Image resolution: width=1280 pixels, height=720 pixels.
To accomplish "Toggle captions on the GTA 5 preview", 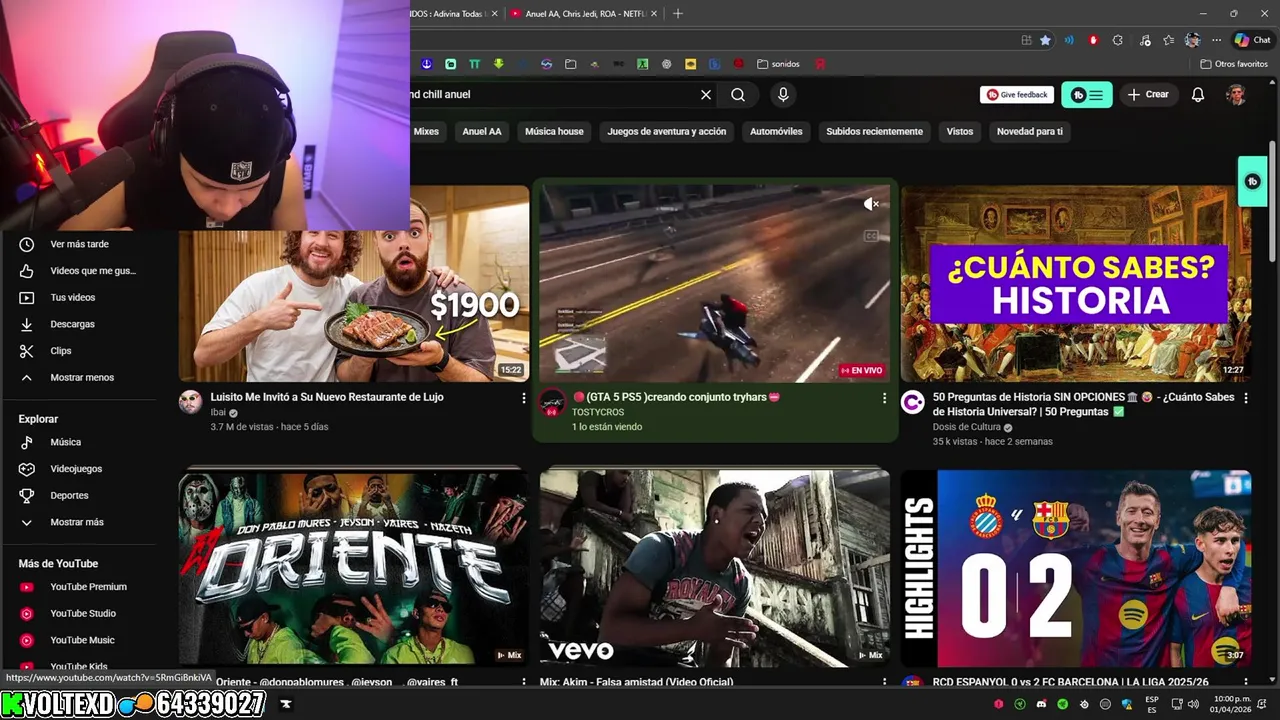I will [x=871, y=236].
